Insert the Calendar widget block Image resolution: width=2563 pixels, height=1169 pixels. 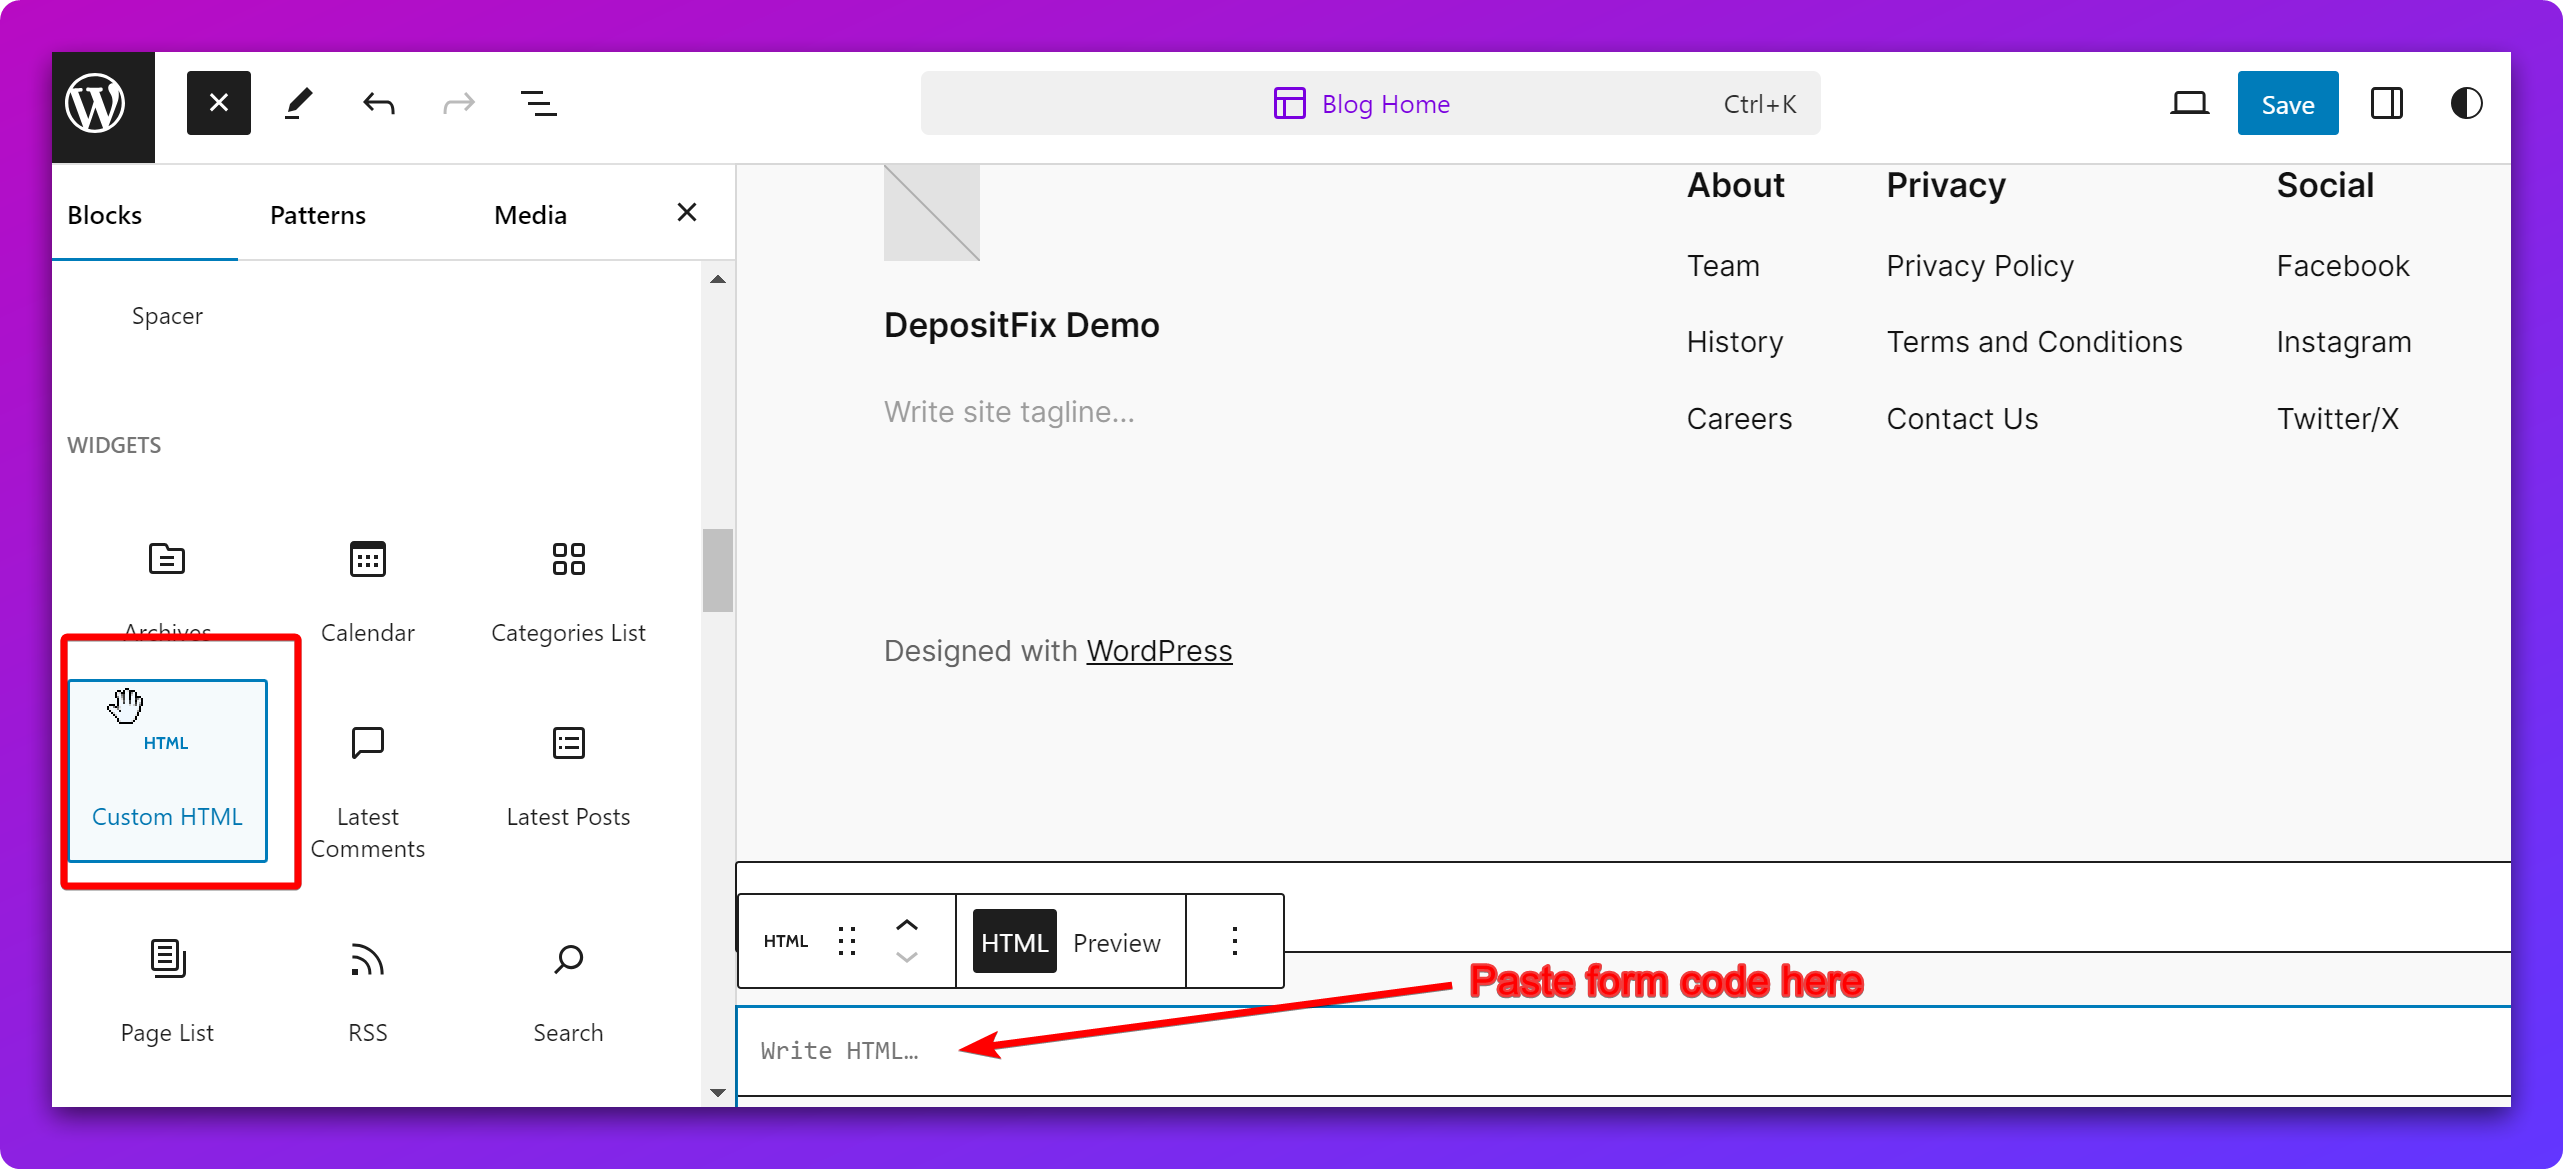pos(368,590)
